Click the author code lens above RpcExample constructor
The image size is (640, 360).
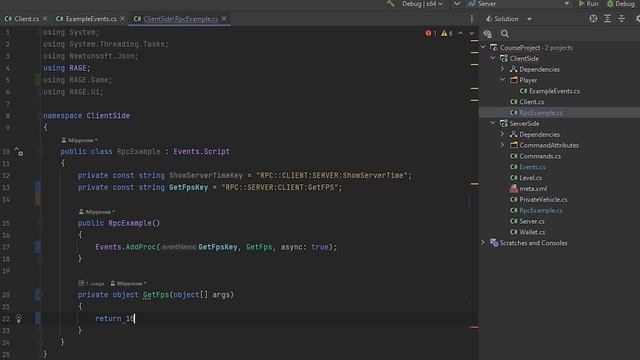[x=97, y=212]
